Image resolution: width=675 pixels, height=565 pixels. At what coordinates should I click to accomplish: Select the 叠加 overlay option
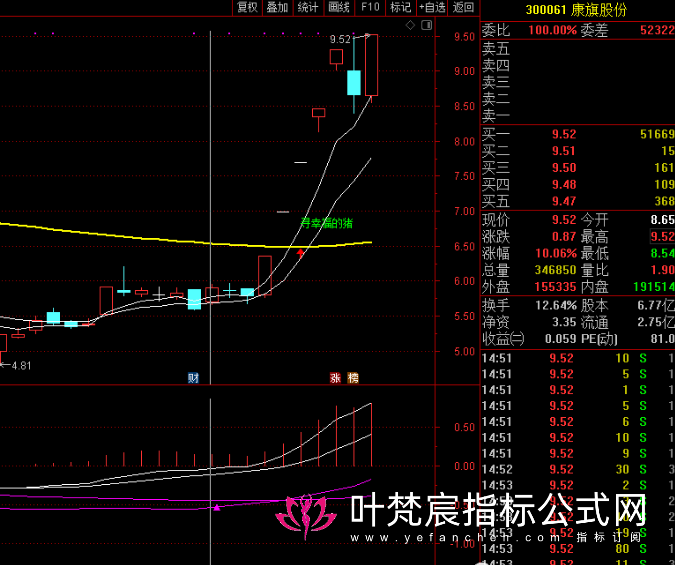[277, 7]
